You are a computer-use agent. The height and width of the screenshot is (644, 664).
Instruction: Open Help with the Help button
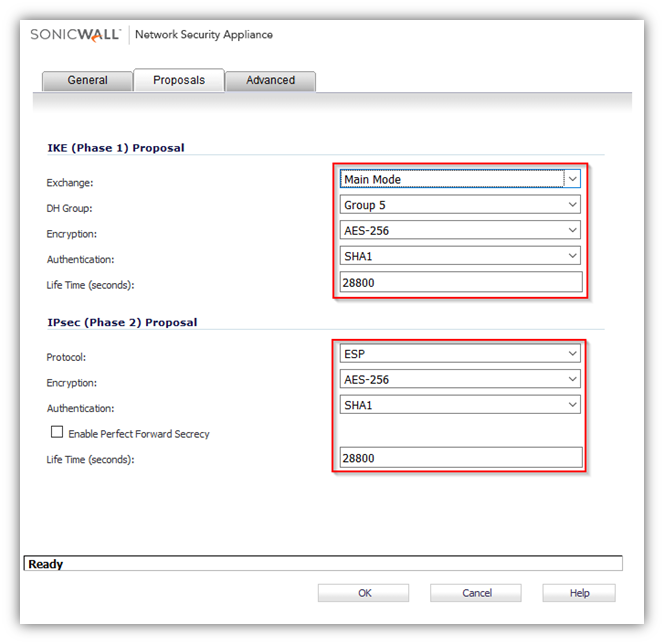pyautogui.click(x=579, y=593)
